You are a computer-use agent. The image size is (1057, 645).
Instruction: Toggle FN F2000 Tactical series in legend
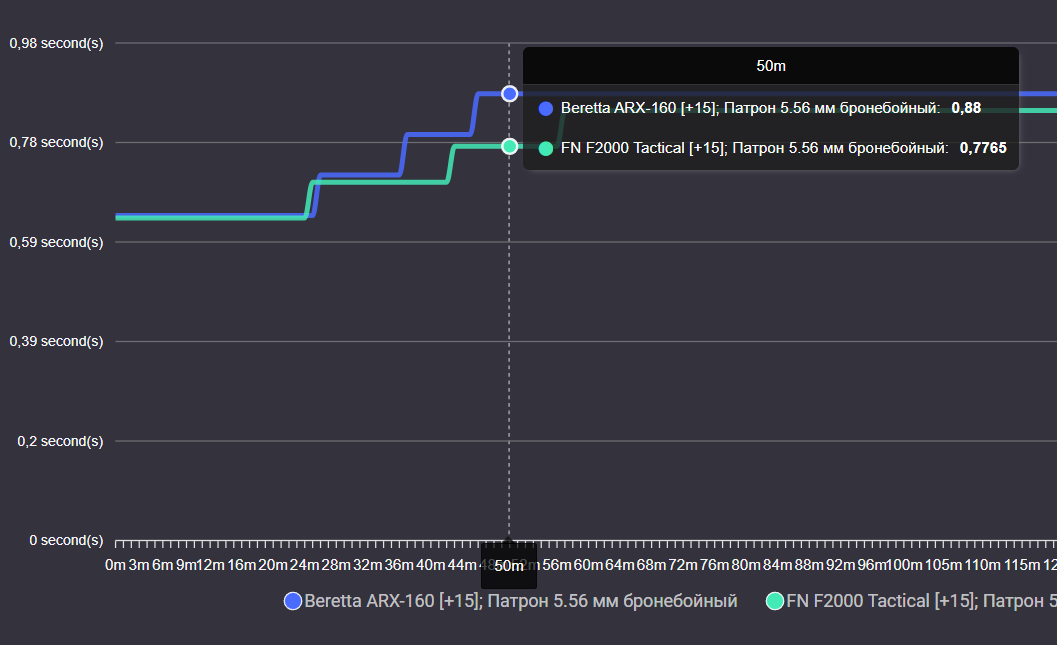click(x=911, y=601)
